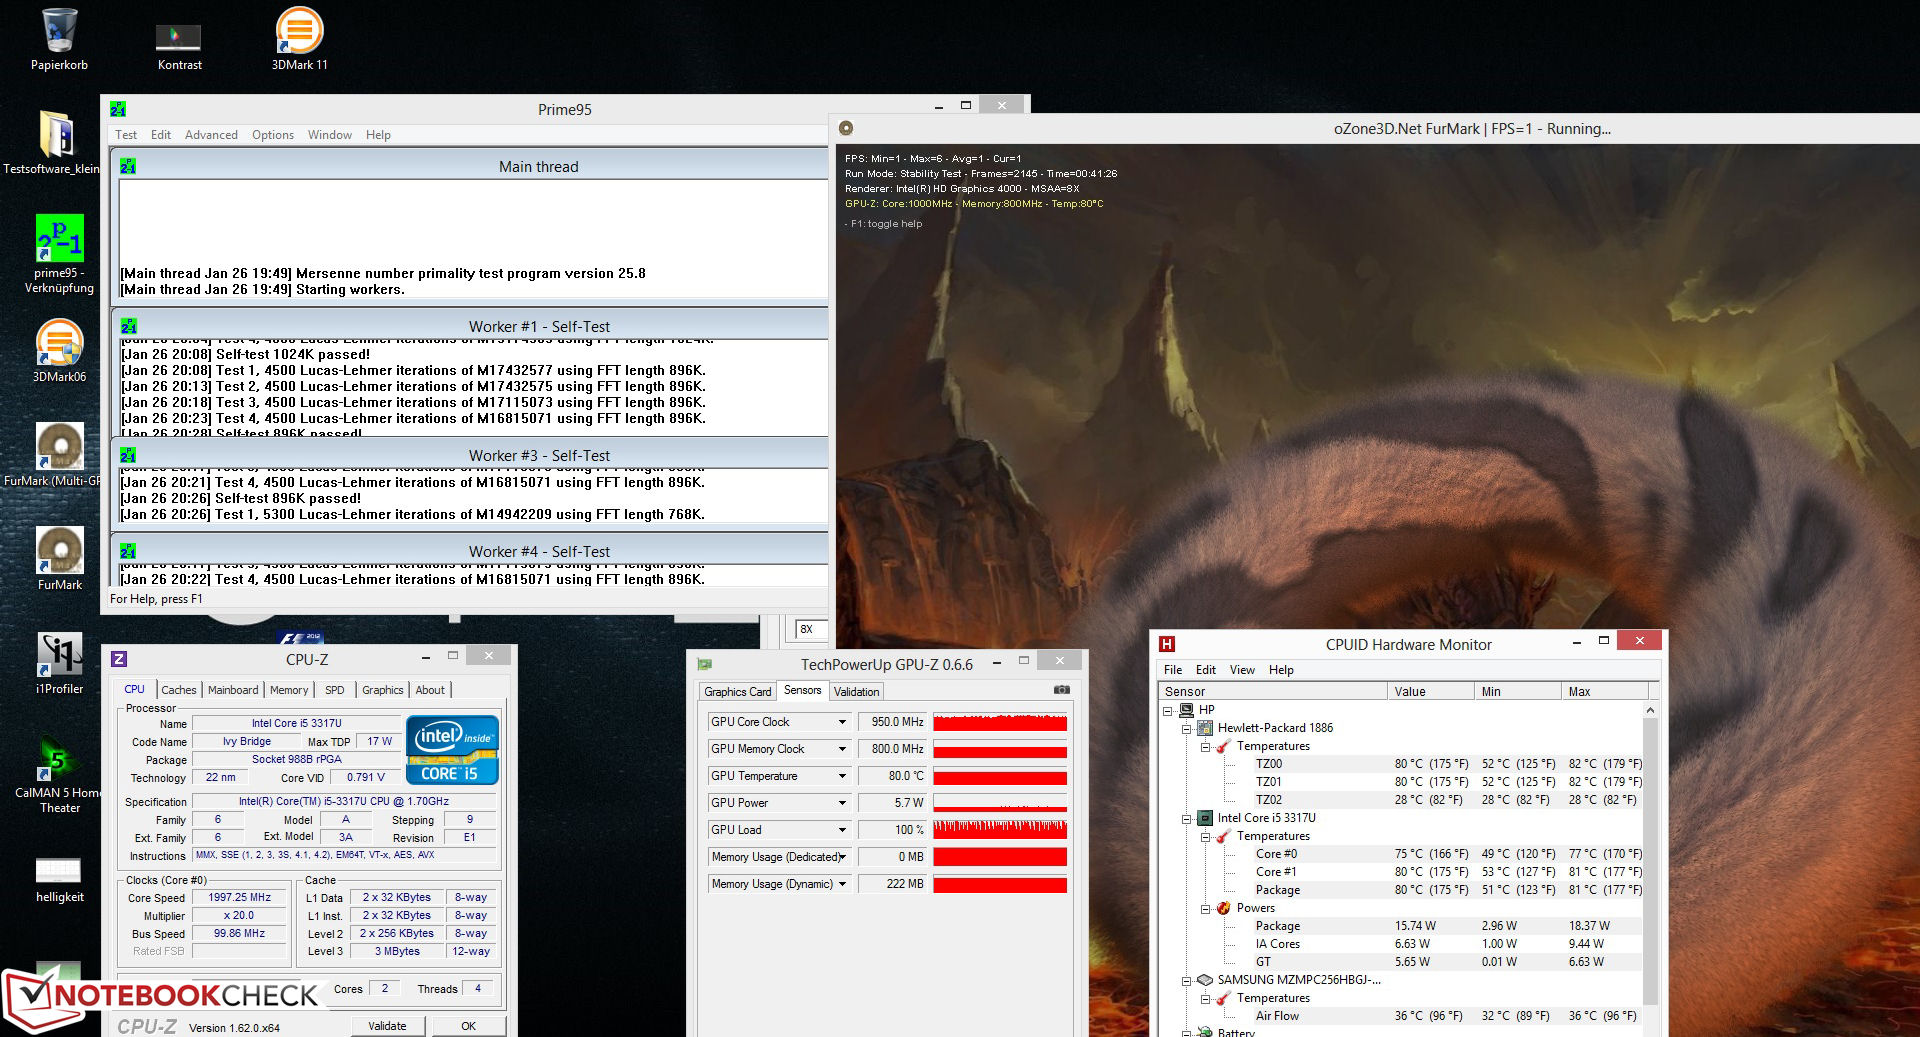Open the GPU Core Clock sensor dropdown
This screenshot has height=1037, width=1920.
[842, 722]
